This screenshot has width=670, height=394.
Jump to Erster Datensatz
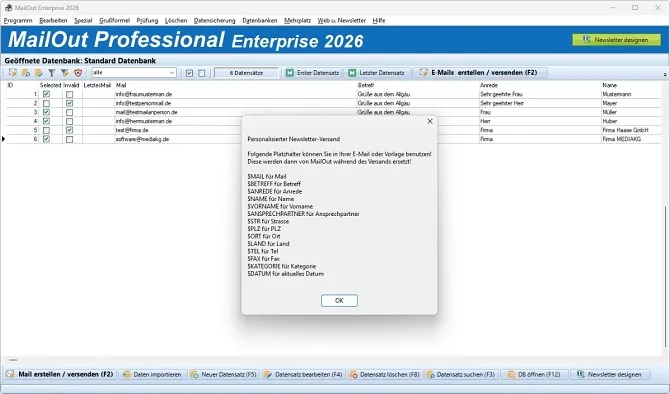[x=313, y=73]
